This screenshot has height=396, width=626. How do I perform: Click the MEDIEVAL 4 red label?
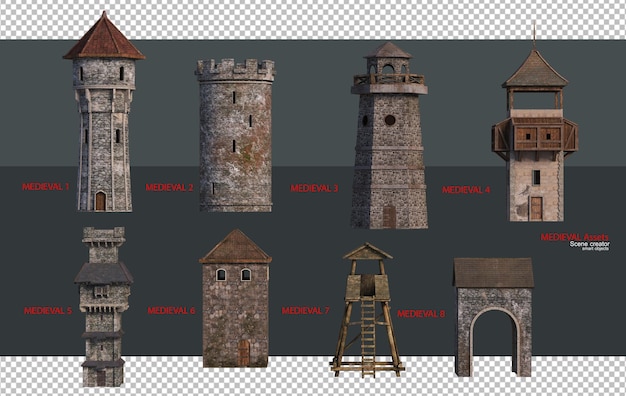pyautogui.click(x=466, y=190)
